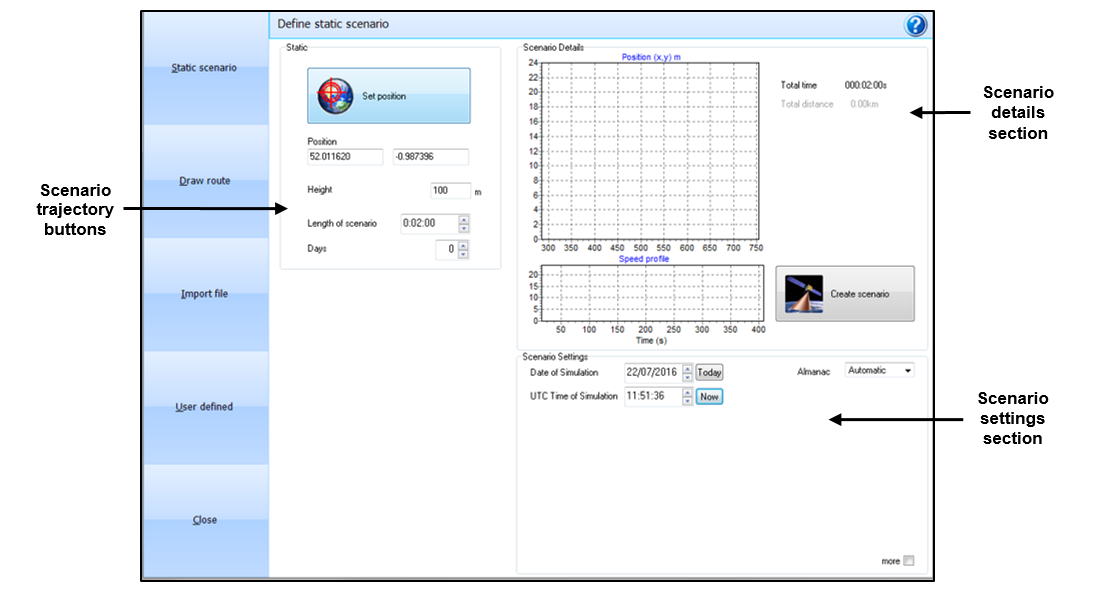This screenshot has width=1100, height=598.
Task: Select the Static scenario option
Action: click(204, 68)
